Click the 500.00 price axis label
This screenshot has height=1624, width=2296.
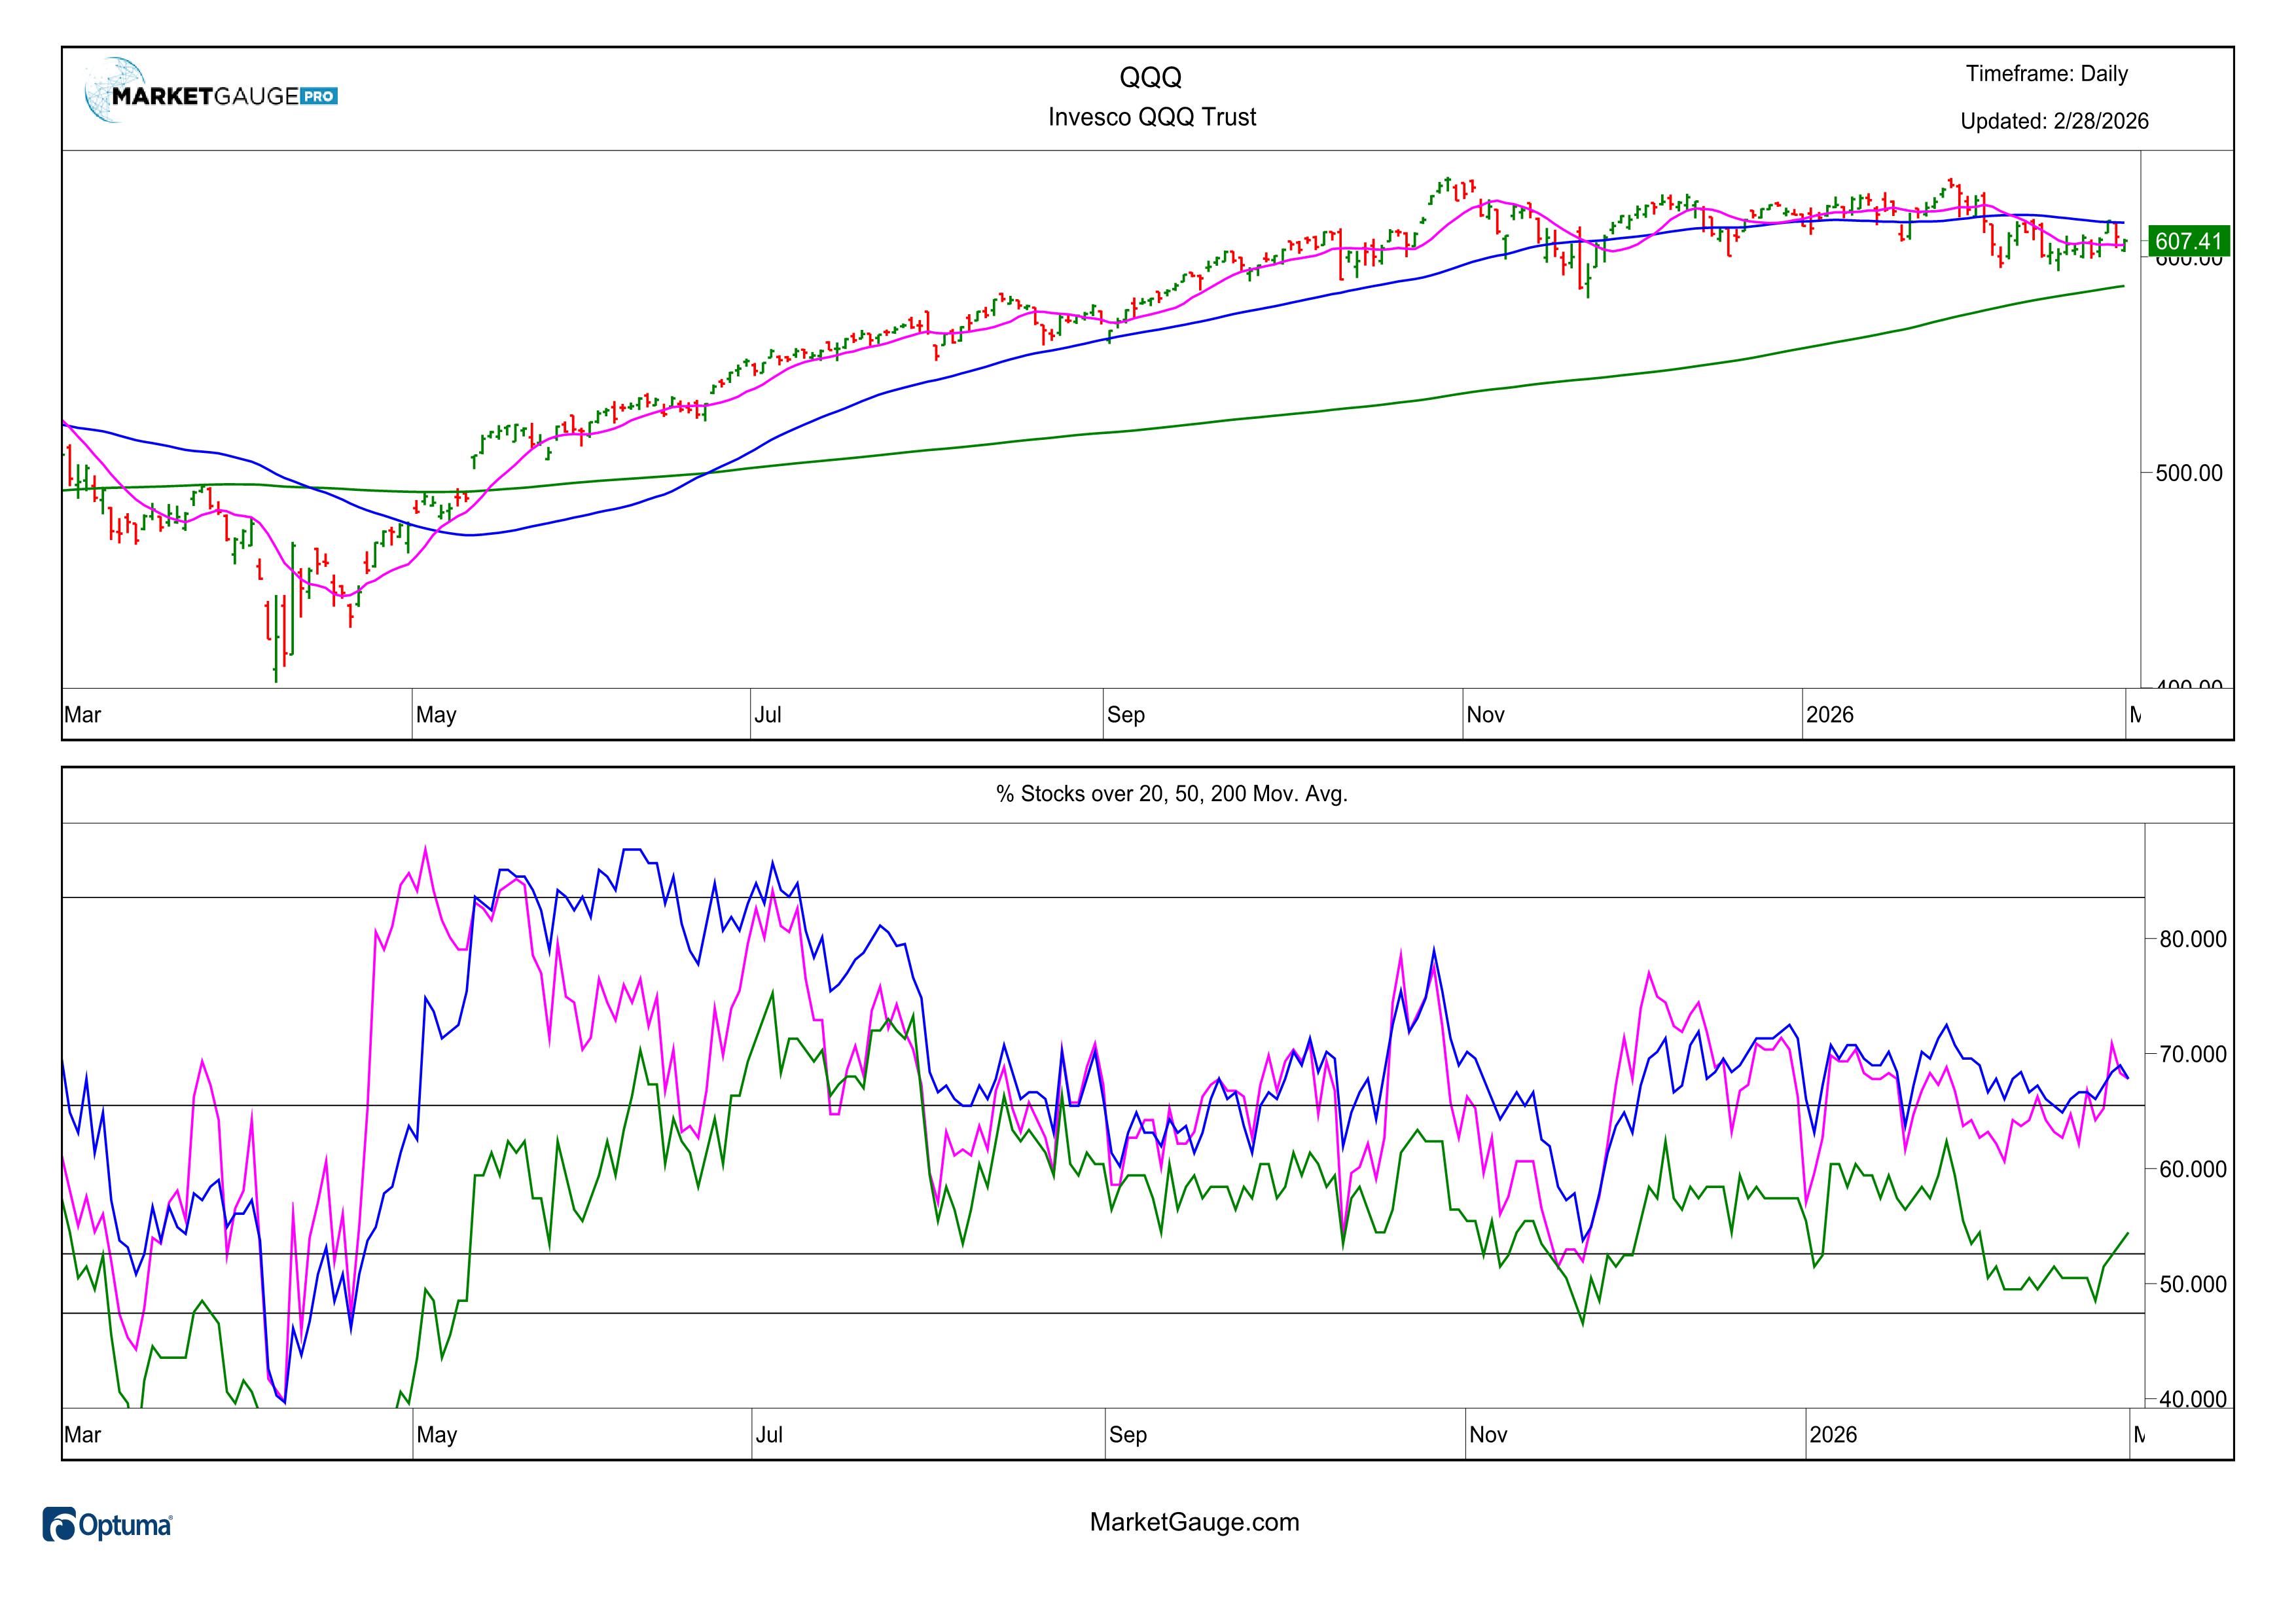(2189, 473)
